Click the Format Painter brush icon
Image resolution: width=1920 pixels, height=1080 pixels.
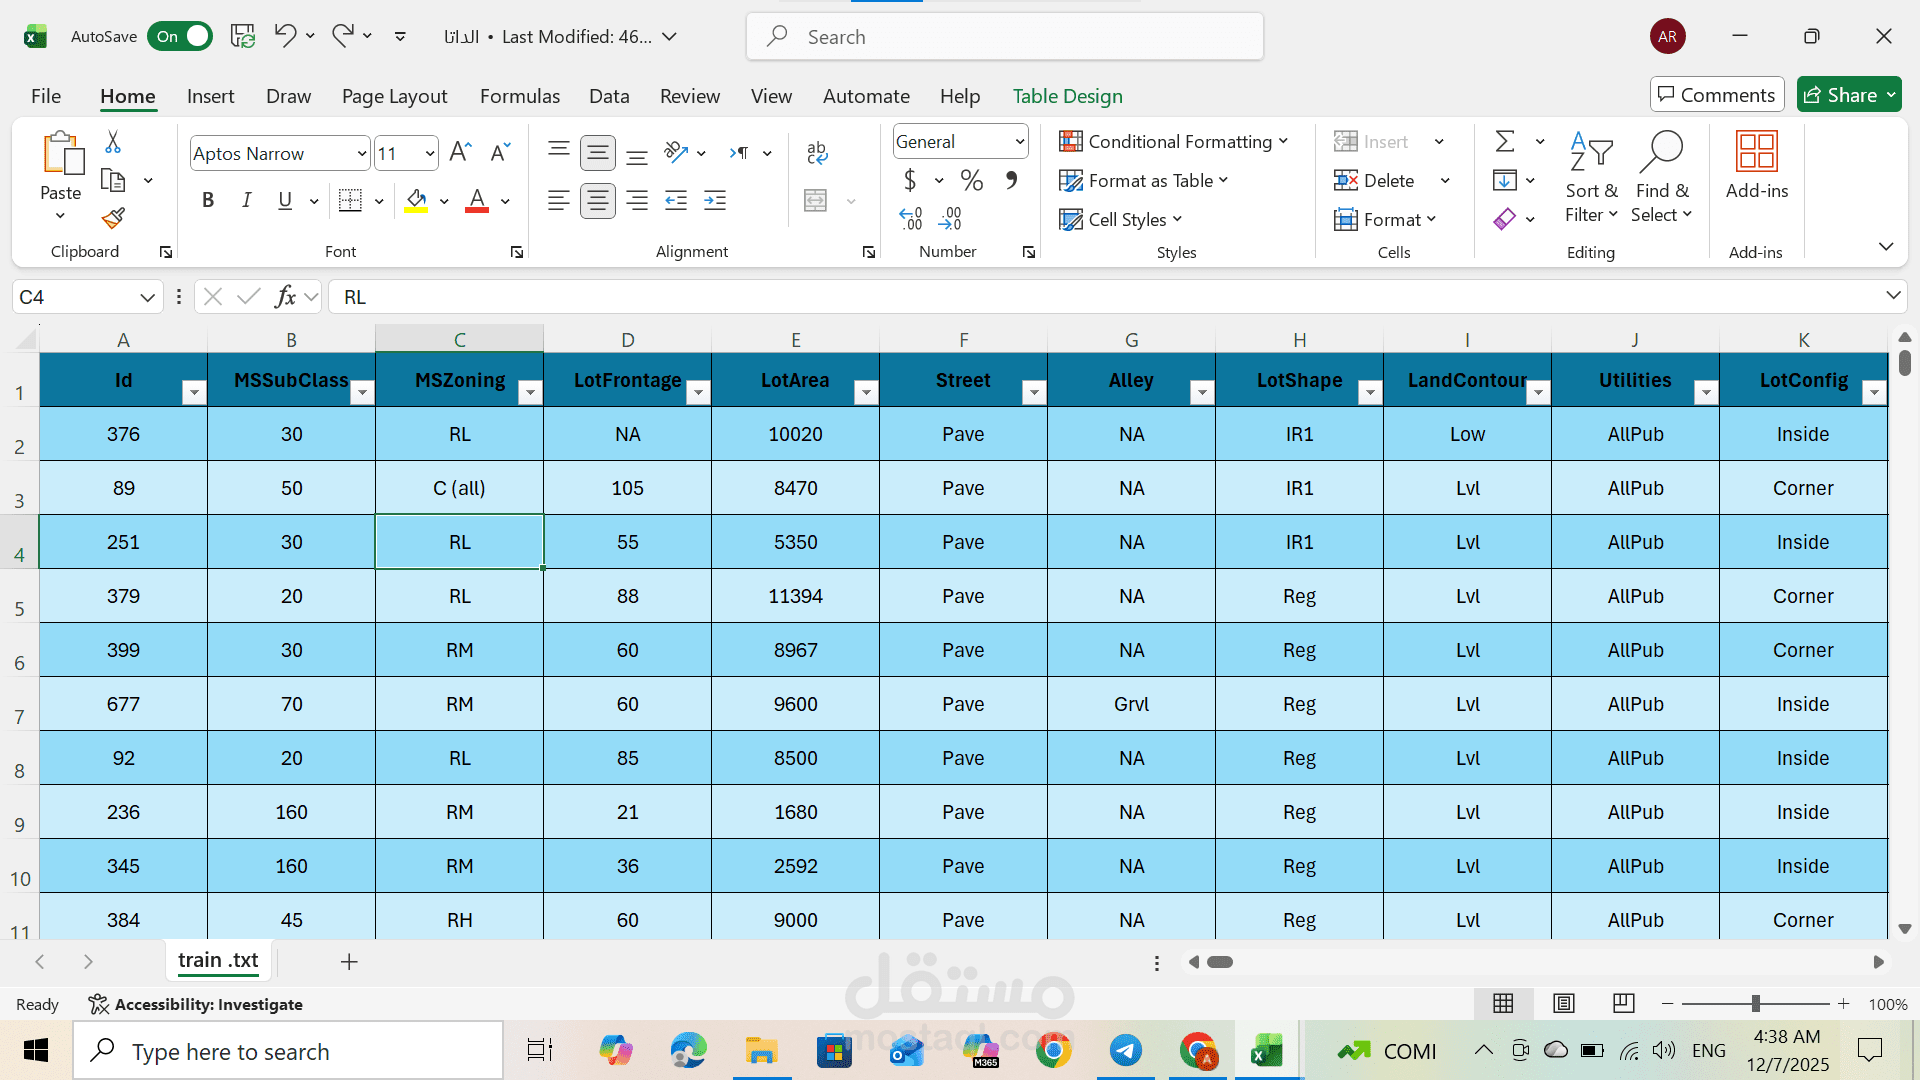pyautogui.click(x=113, y=218)
